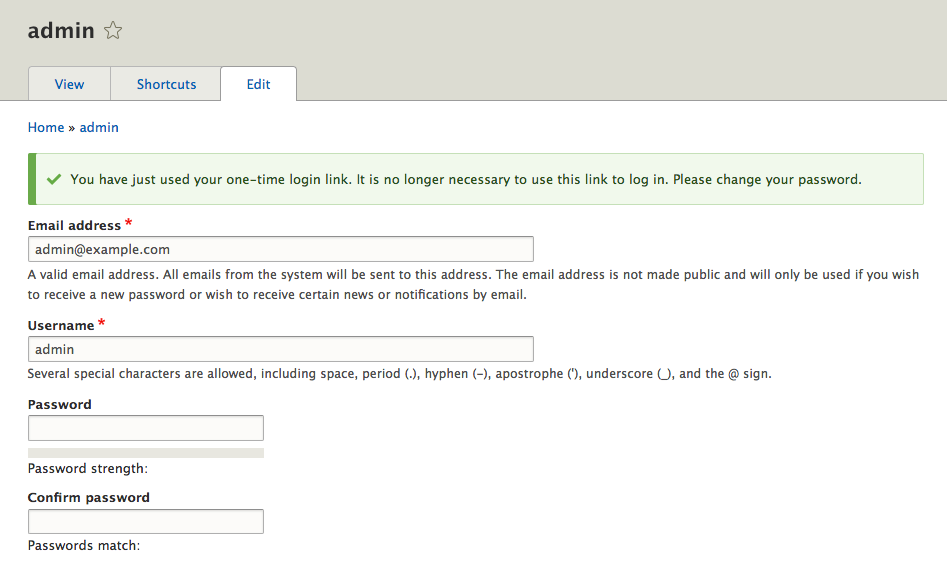Click the green checkmark status icon
This screenshot has height=561, width=947.
click(54, 179)
